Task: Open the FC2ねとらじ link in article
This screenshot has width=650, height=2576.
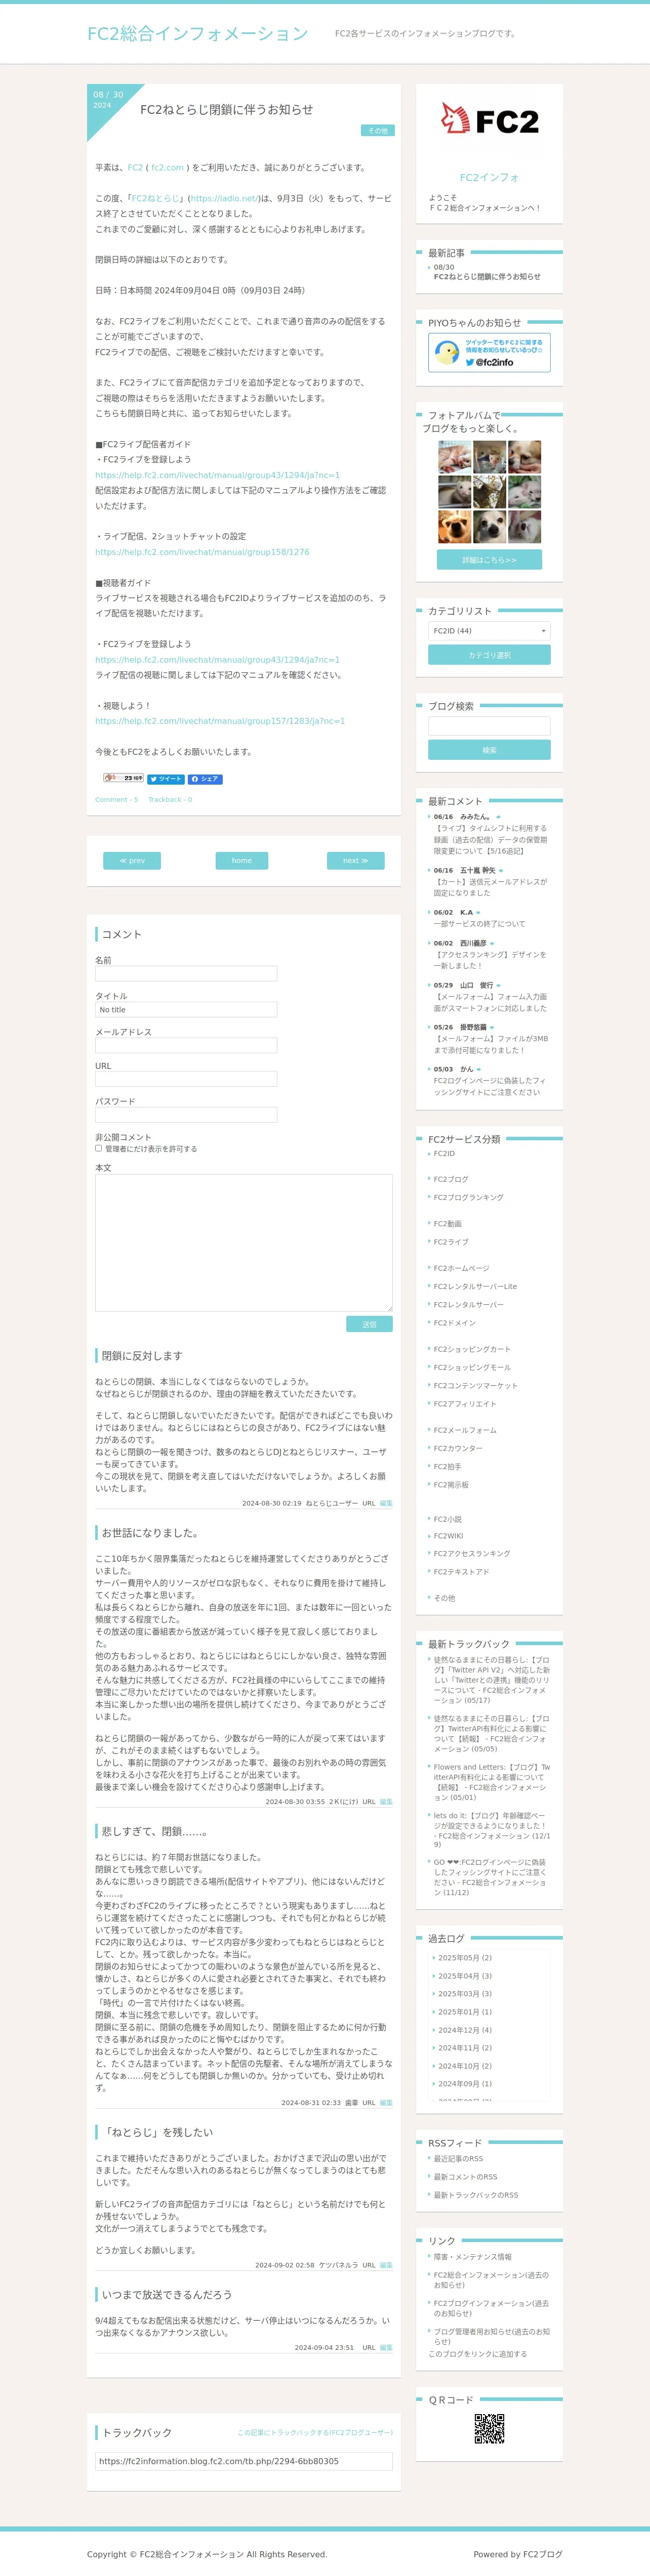Action: click(156, 198)
